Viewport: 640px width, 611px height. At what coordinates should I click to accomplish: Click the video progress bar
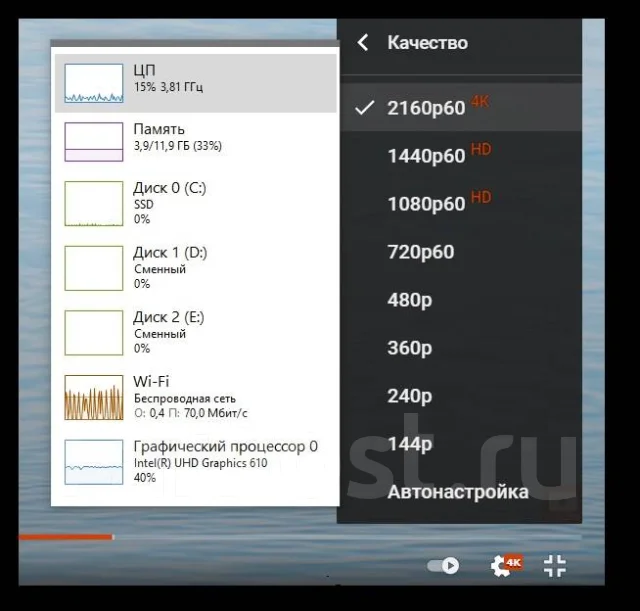point(300,537)
